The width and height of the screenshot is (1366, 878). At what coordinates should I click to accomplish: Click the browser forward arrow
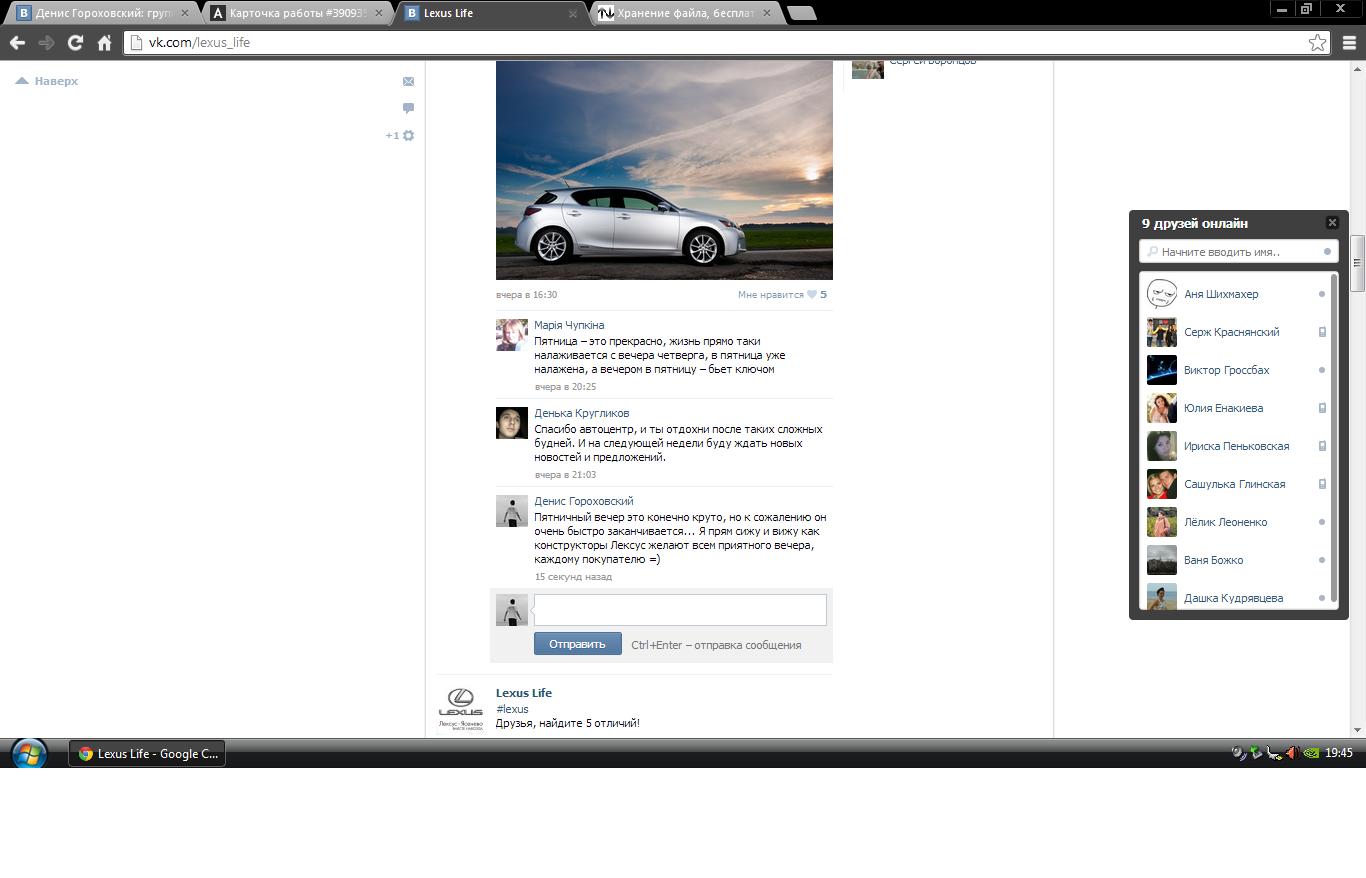[46, 42]
